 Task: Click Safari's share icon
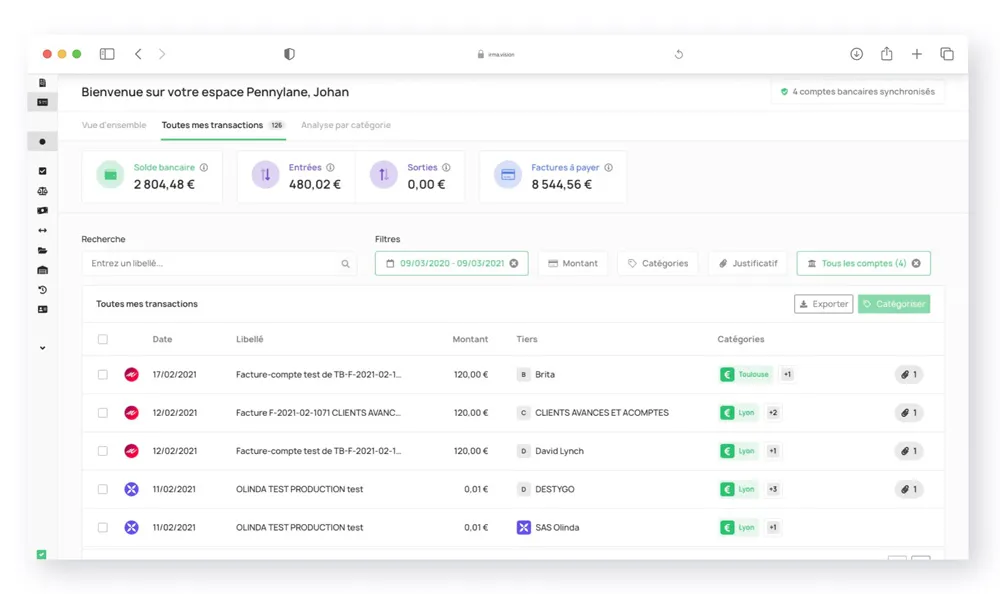[x=886, y=54]
